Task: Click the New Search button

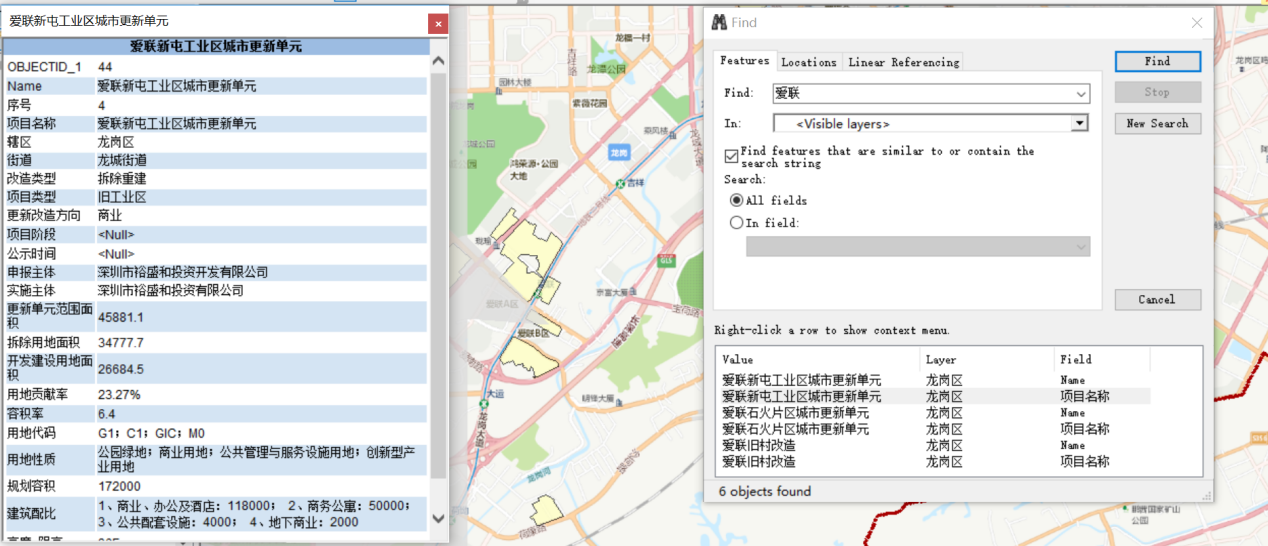Action: coord(1157,123)
